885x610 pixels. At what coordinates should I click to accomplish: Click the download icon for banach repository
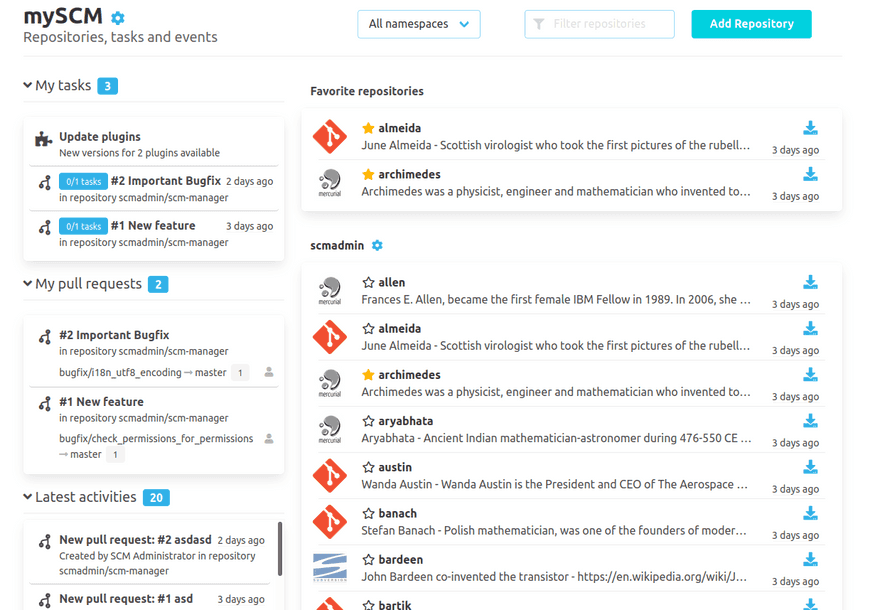pyautogui.click(x=810, y=514)
